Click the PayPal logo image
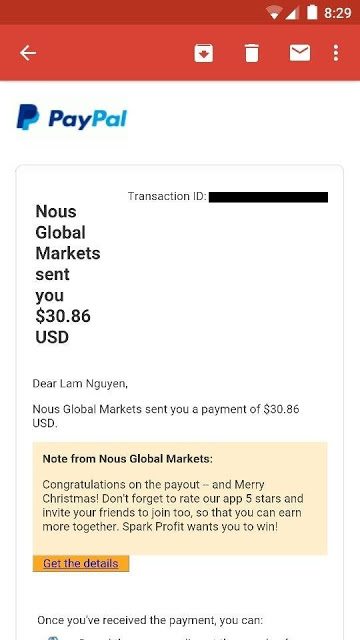The height and width of the screenshot is (640, 360). (72, 118)
